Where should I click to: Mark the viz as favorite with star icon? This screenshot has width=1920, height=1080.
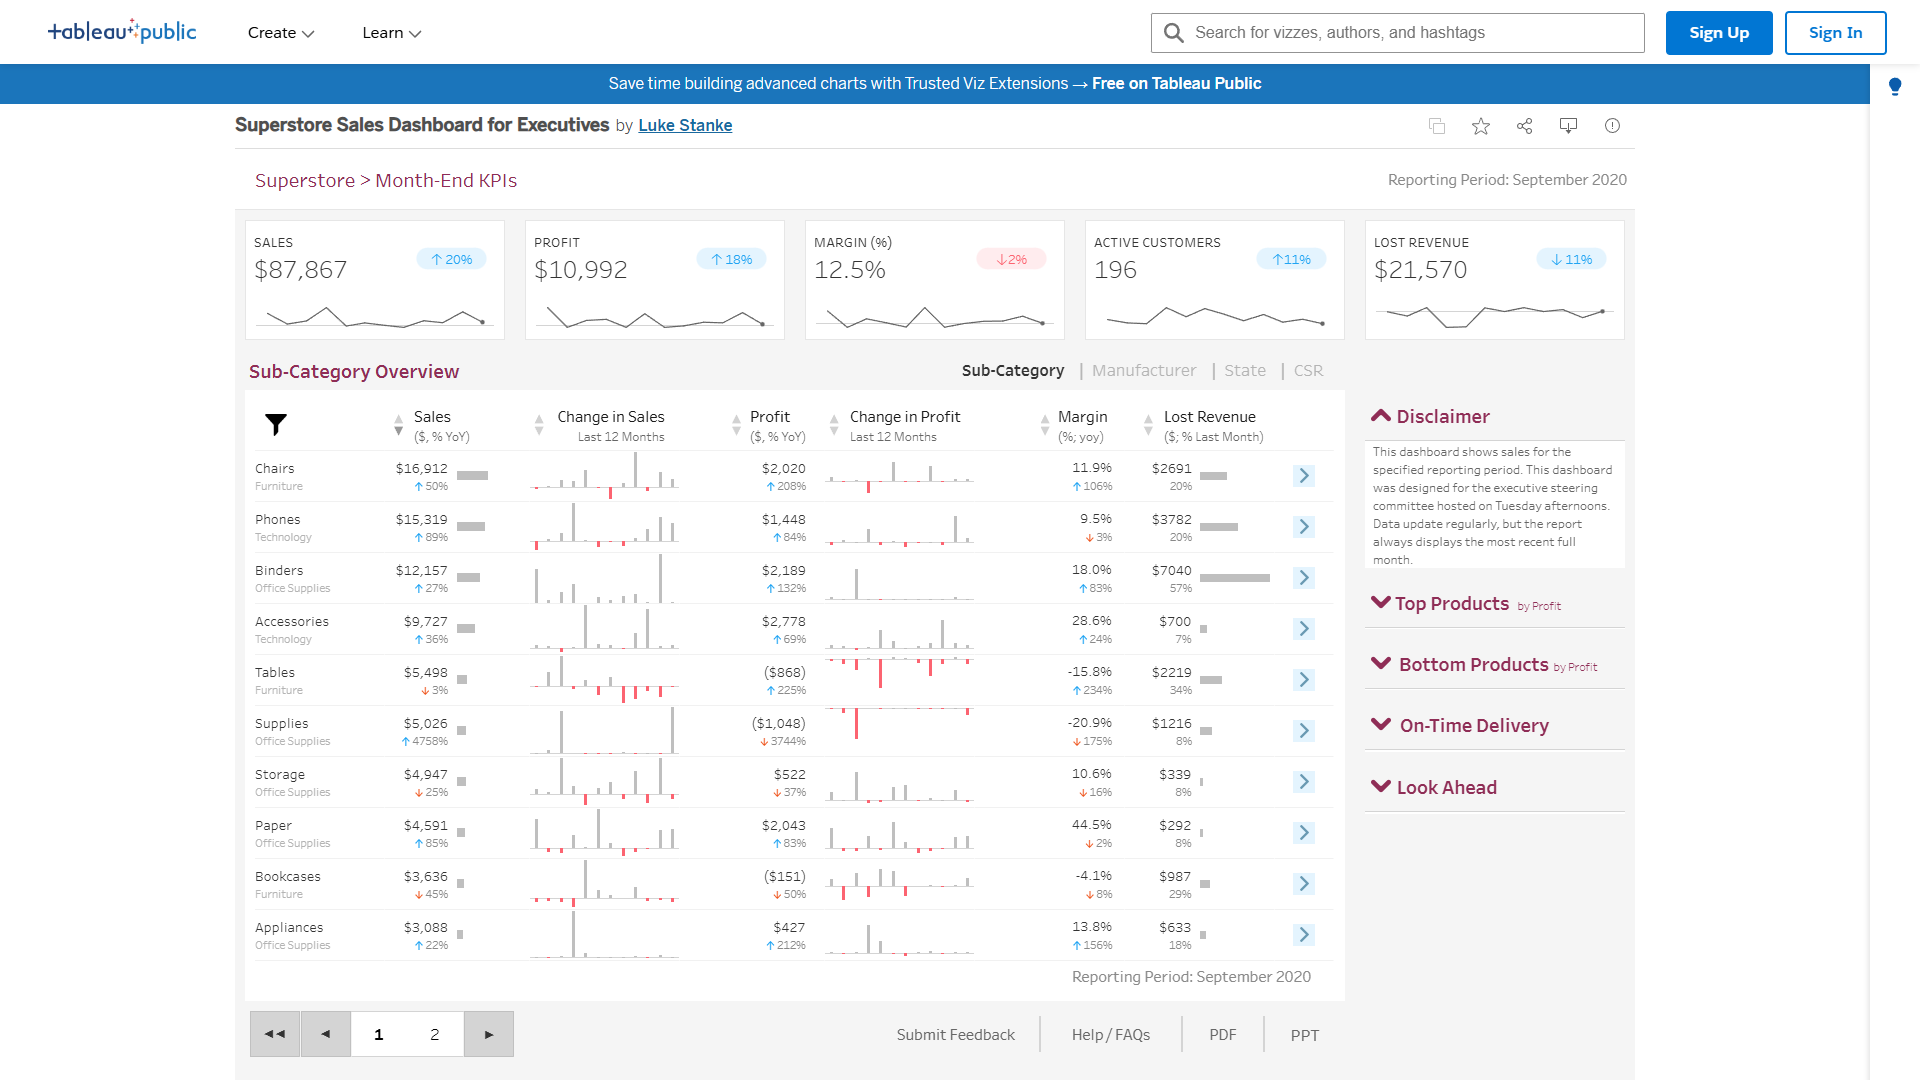(x=1480, y=126)
